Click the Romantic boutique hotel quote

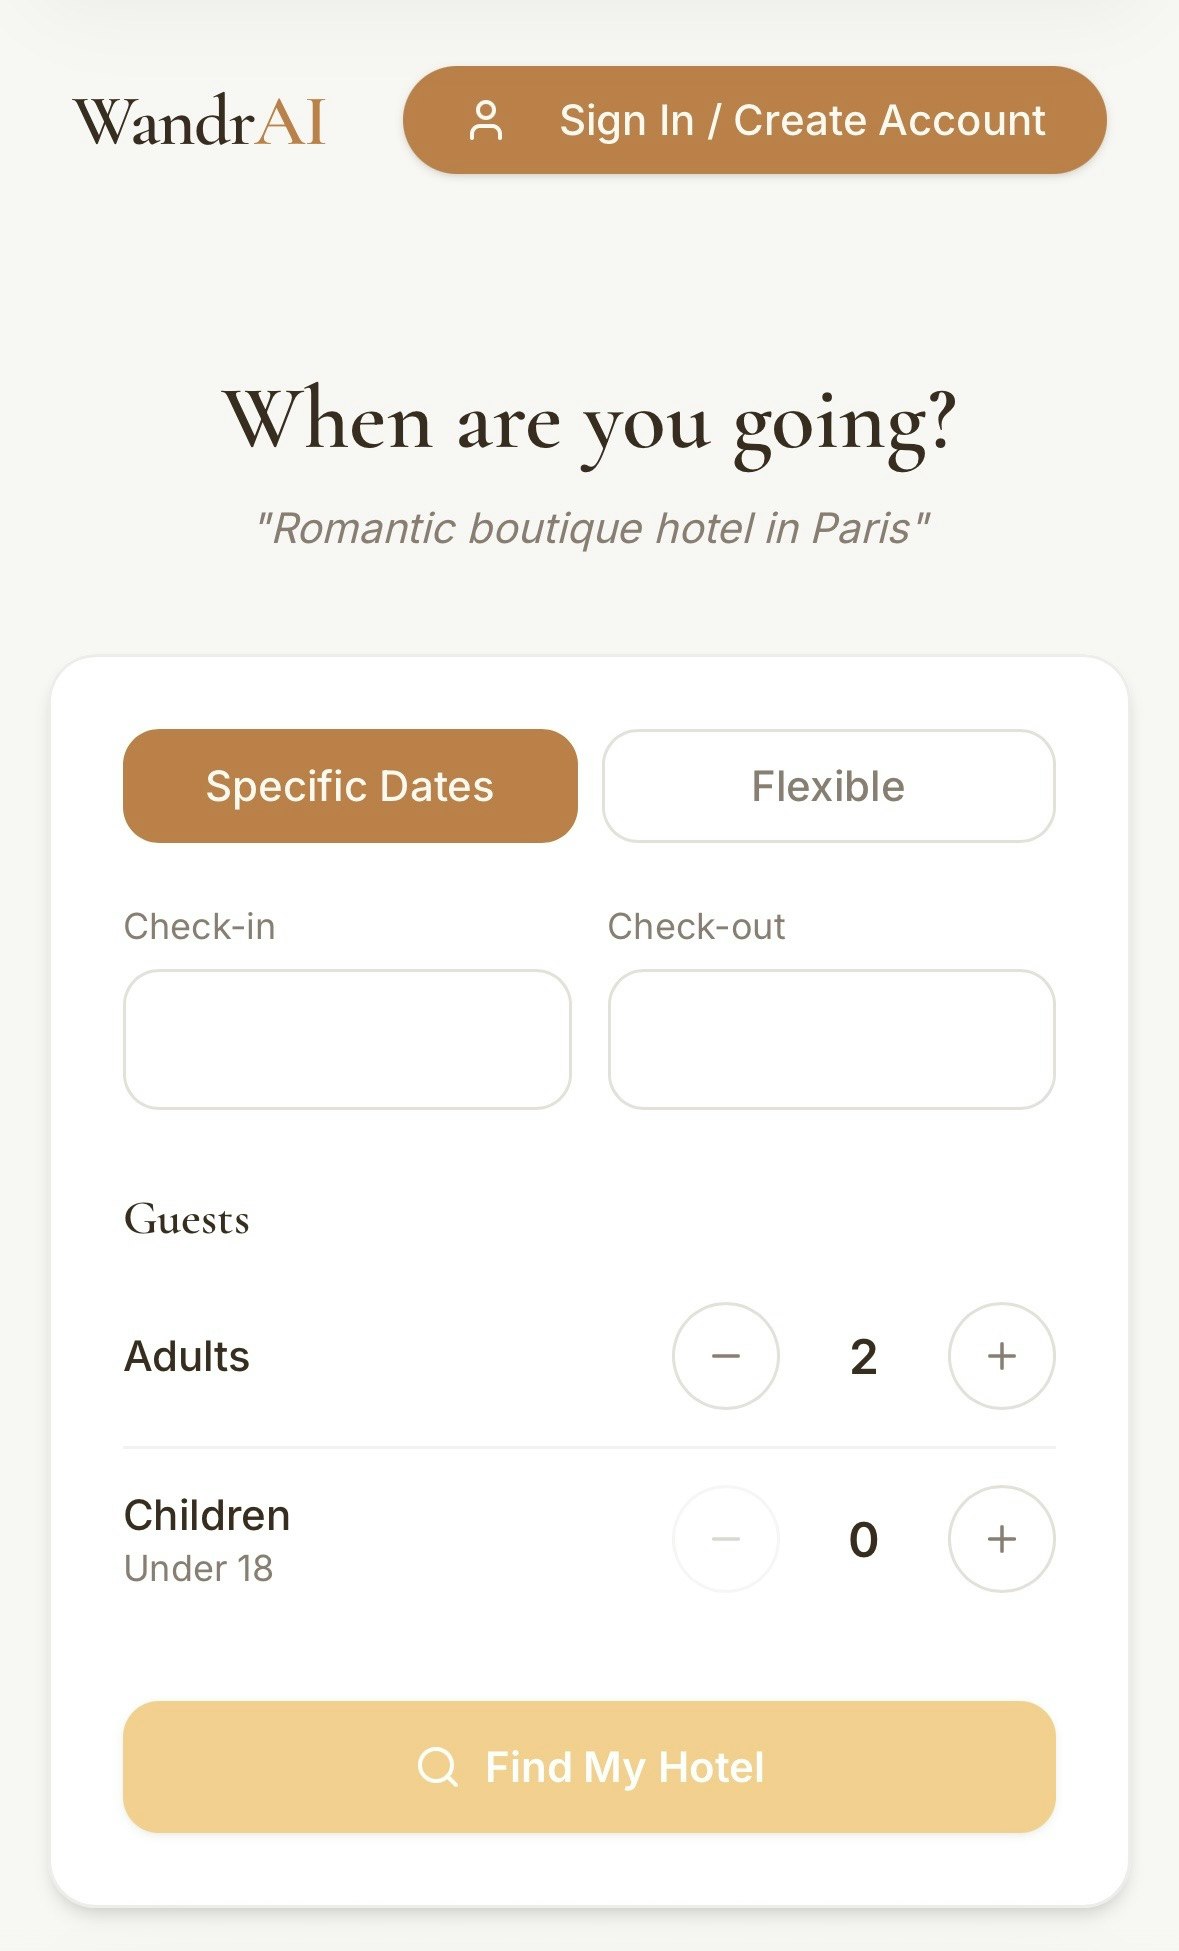pos(592,528)
